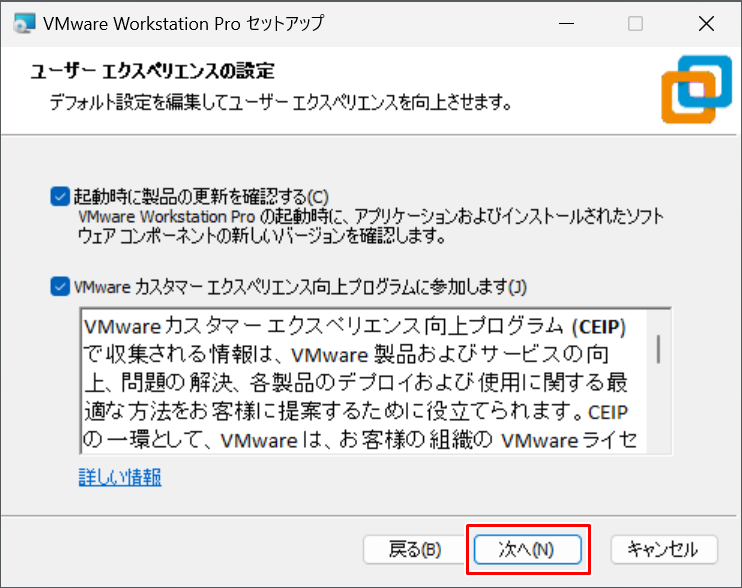Image resolution: width=742 pixels, height=588 pixels.
Task: Toggle the check for product updates on startup checkbox
Action: 60,196
